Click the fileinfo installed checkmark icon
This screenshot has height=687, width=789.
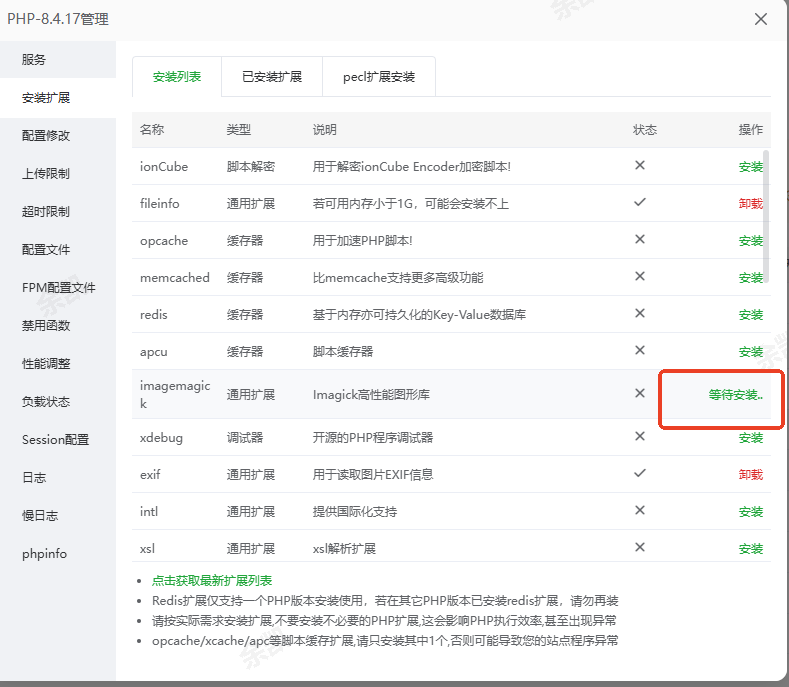coord(640,202)
